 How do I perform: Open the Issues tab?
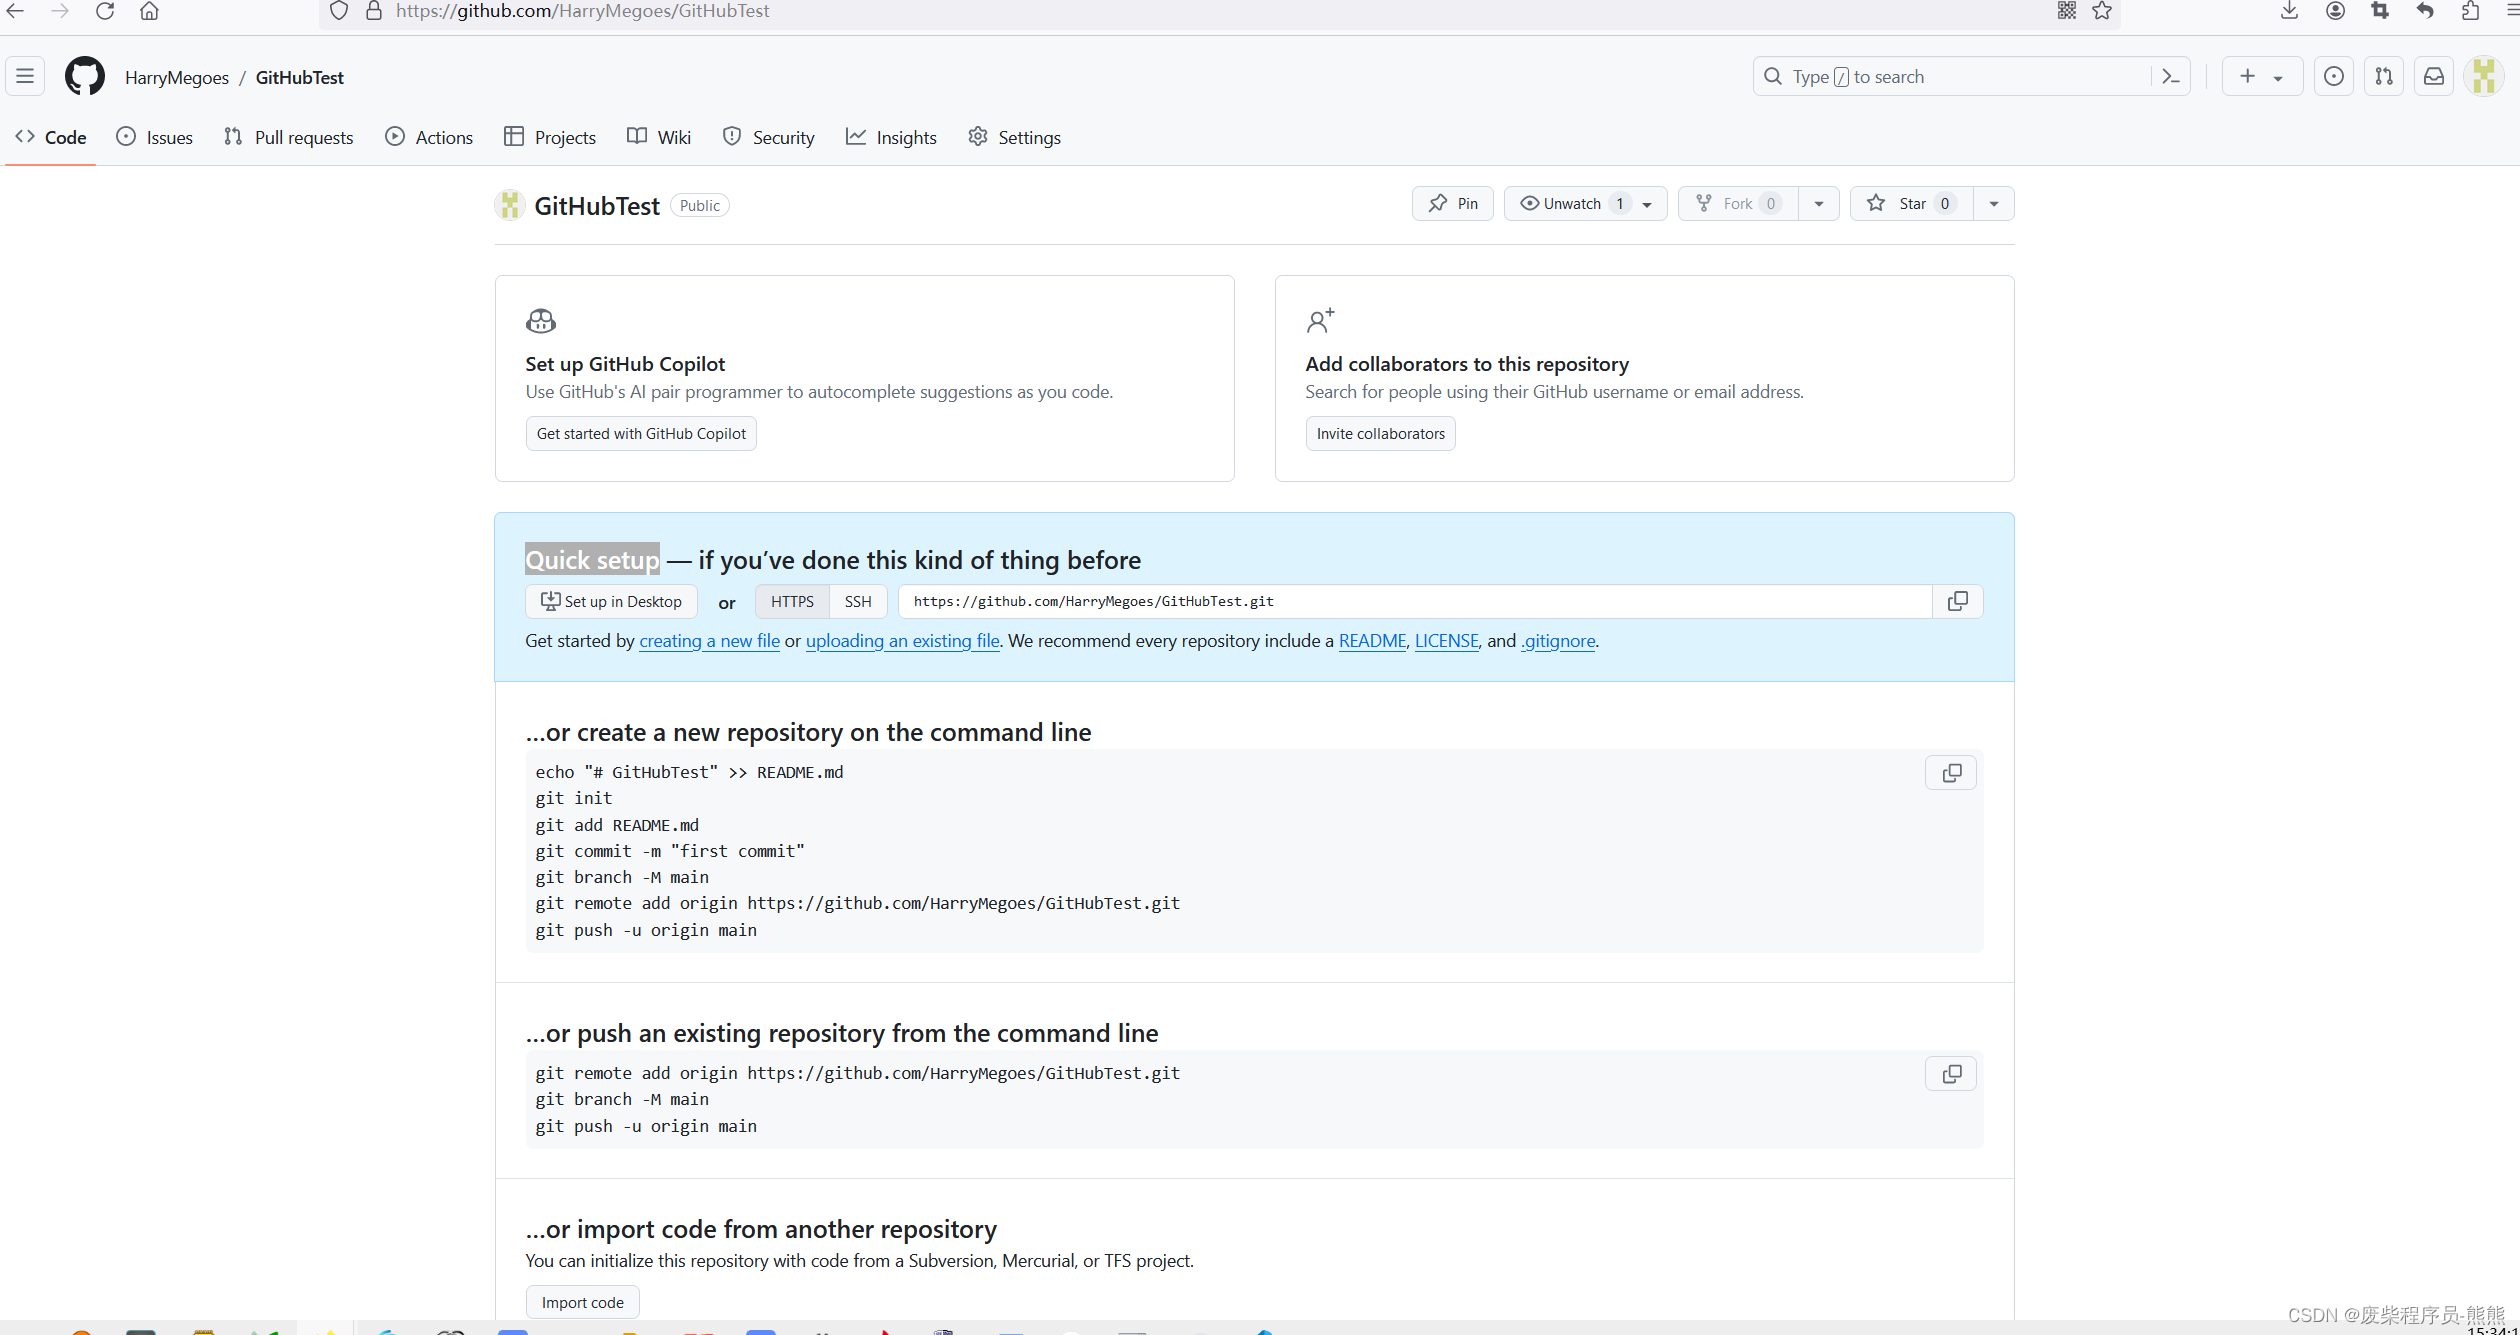point(155,137)
